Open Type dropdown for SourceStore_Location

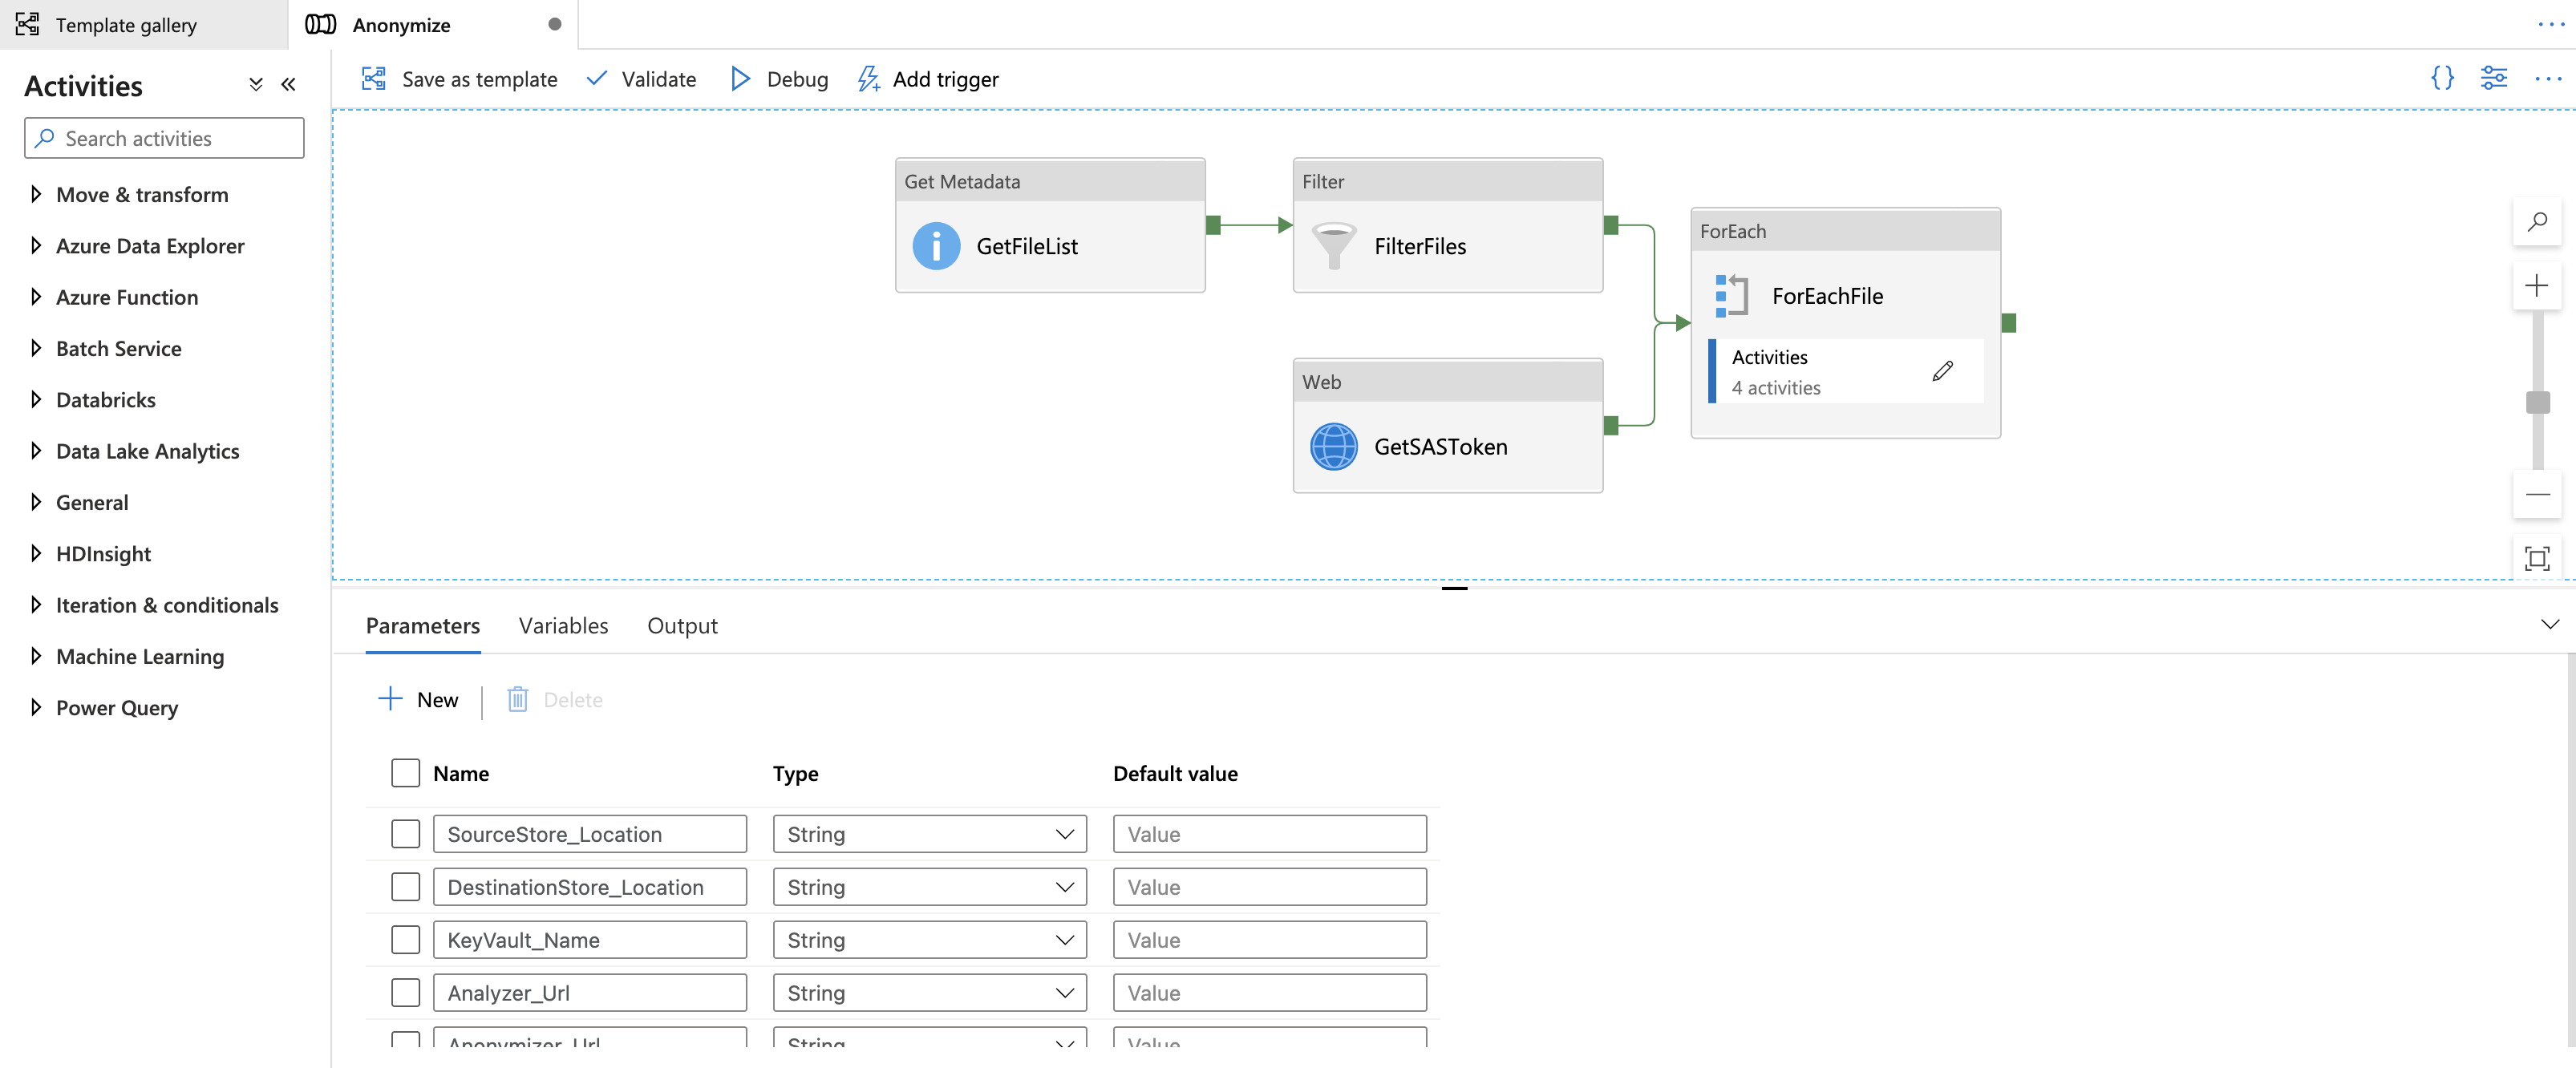[x=929, y=834]
